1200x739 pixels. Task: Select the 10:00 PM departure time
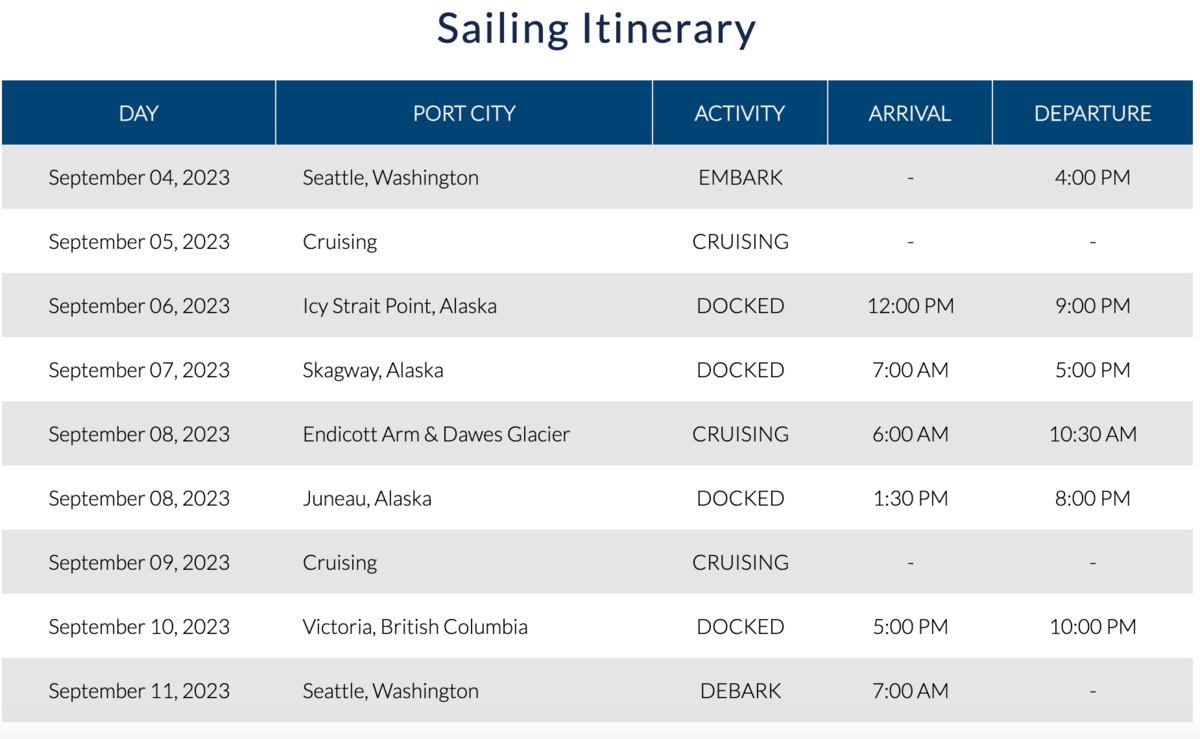[1093, 627]
